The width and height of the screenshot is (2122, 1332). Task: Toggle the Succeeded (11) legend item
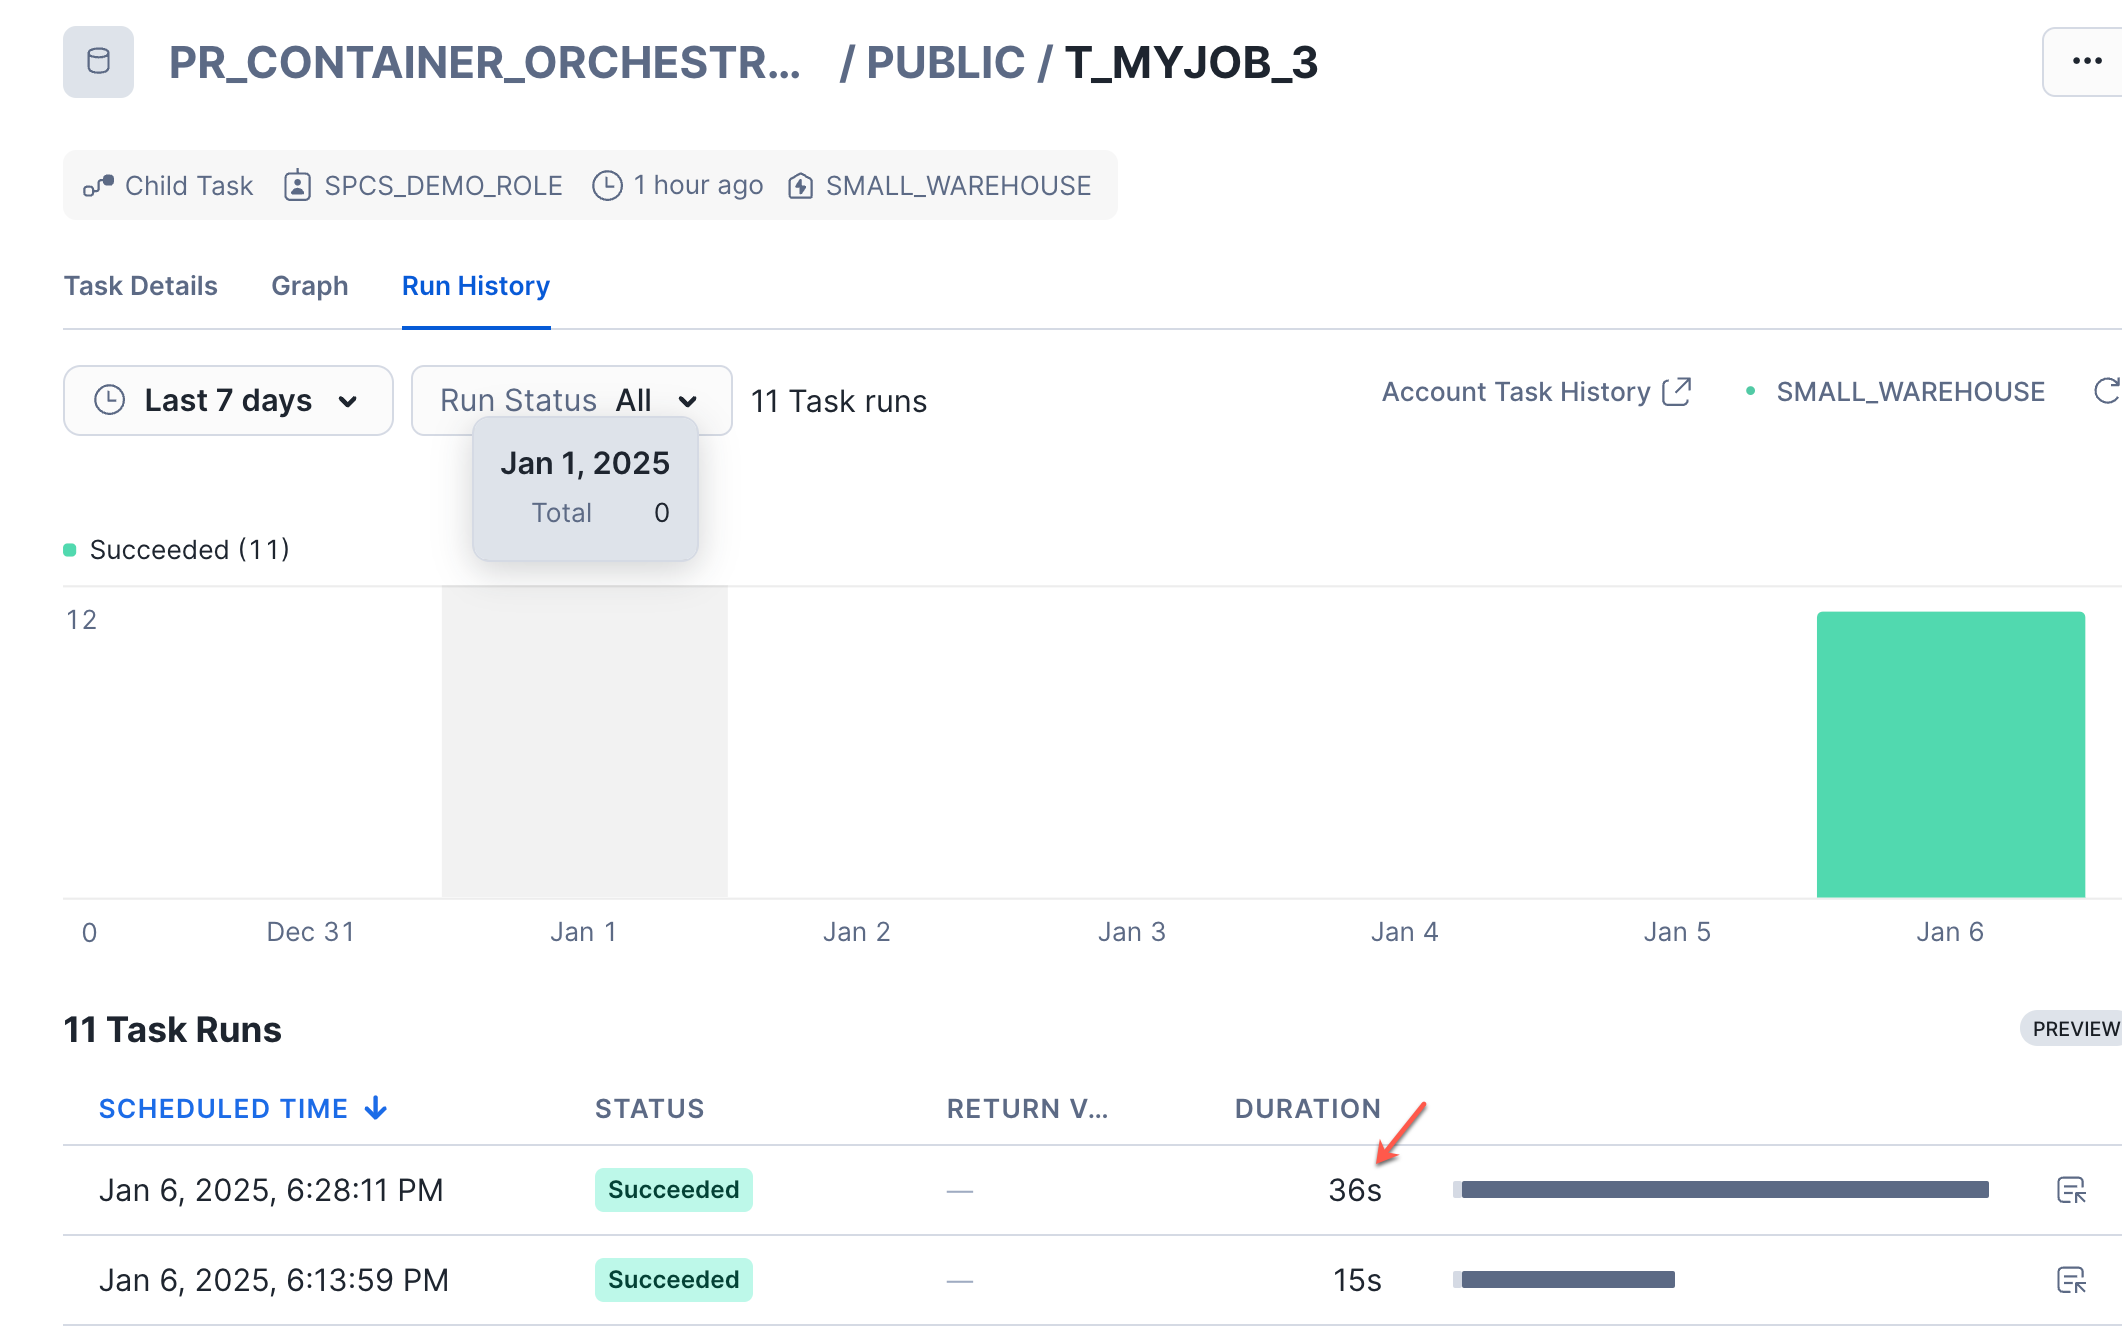pyautogui.click(x=177, y=550)
